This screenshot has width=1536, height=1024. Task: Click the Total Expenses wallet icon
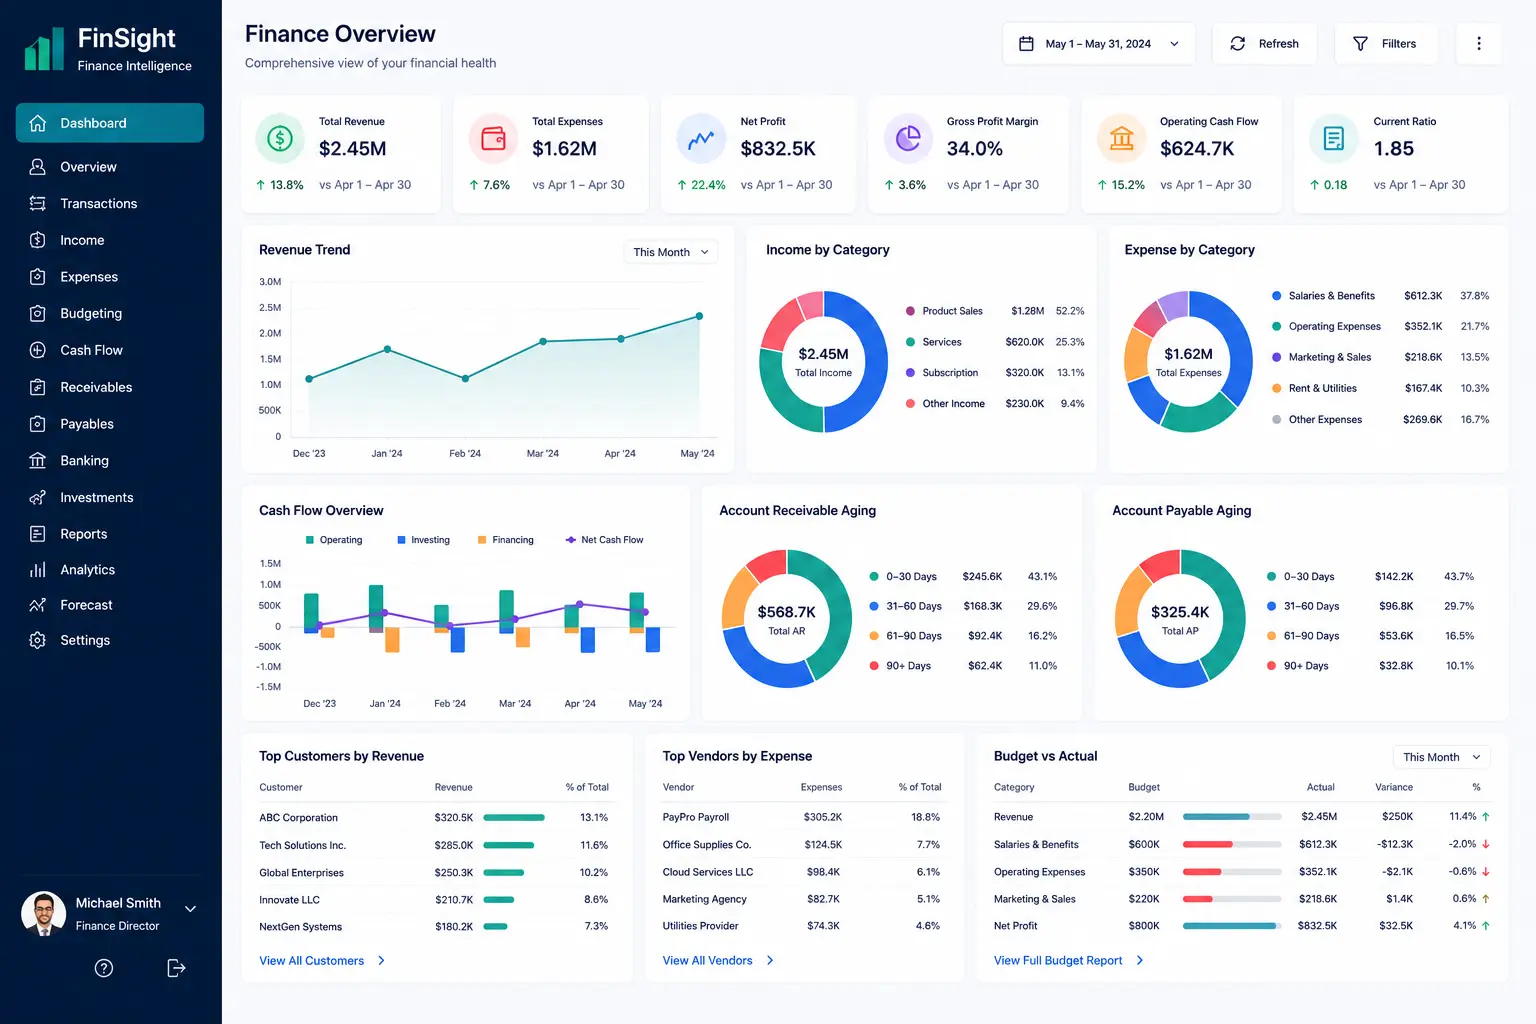tap(493, 138)
